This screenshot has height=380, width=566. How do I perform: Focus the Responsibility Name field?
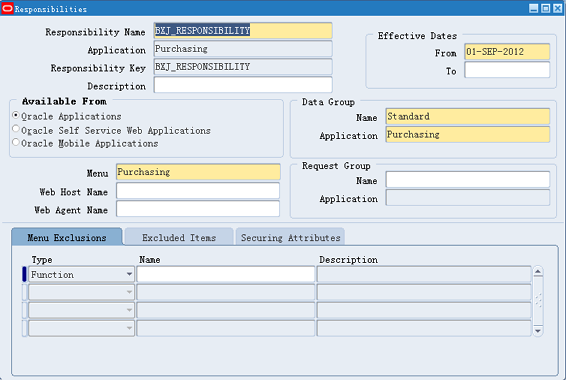click(243, 31)
